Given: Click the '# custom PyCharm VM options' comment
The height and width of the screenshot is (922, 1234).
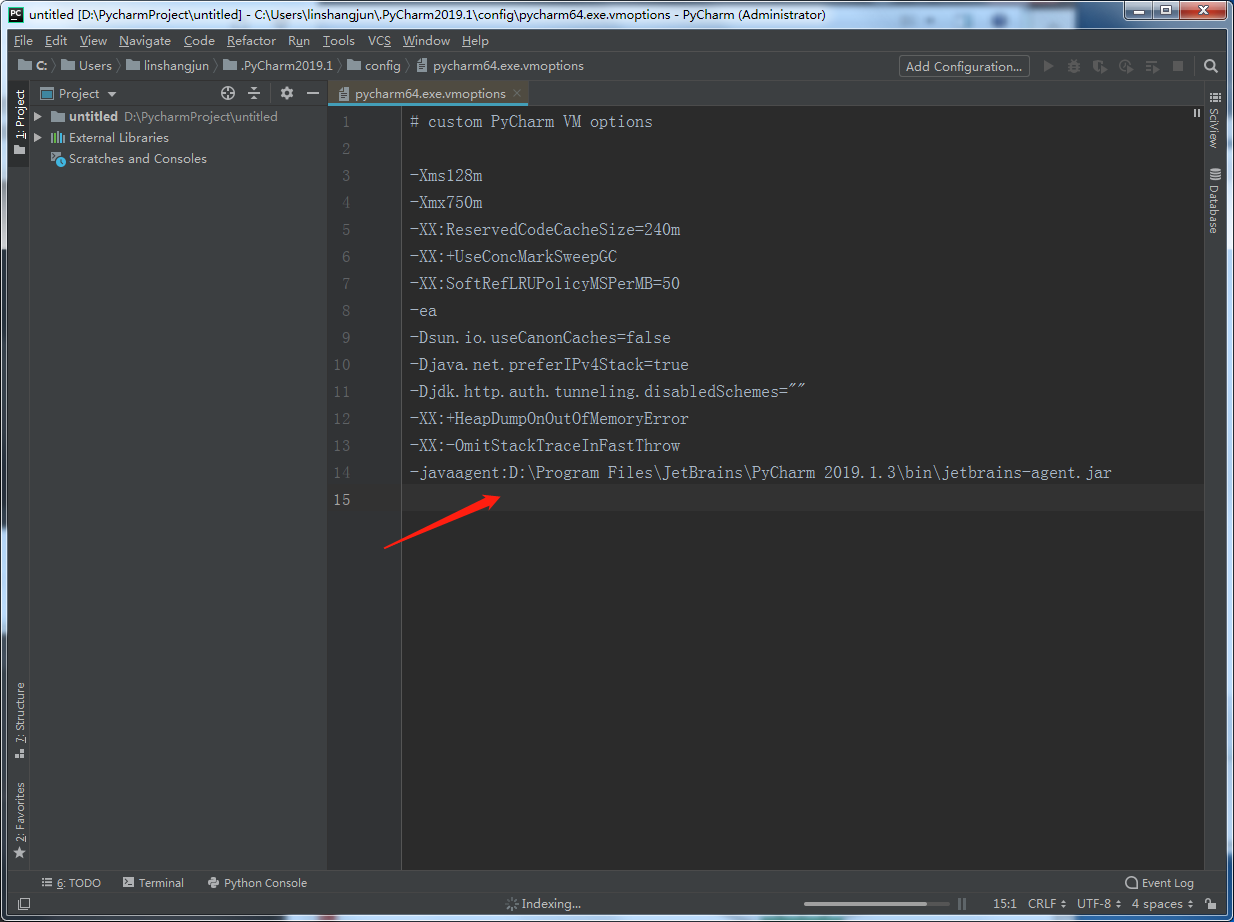Looking at the screenshot, I should coord(531,122).
